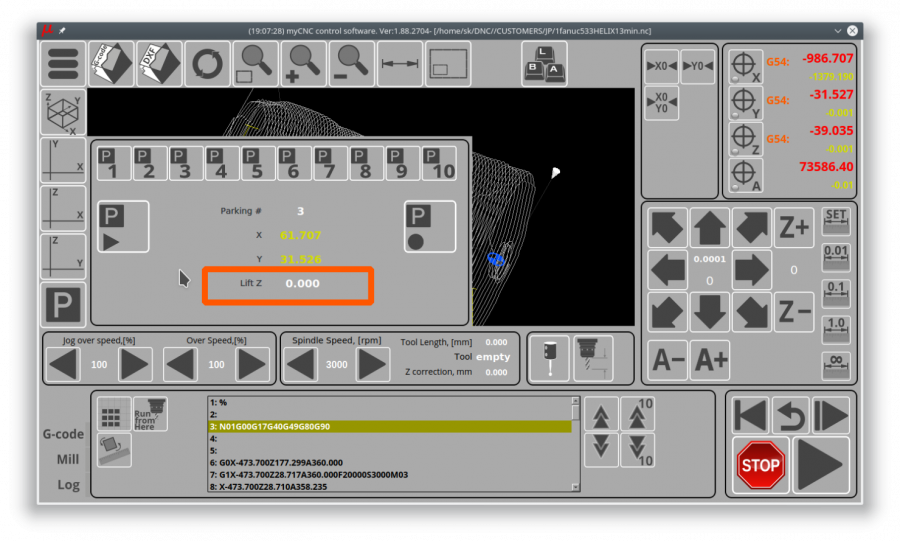Import a DXF file using toolbar icon

coord(159,64)
